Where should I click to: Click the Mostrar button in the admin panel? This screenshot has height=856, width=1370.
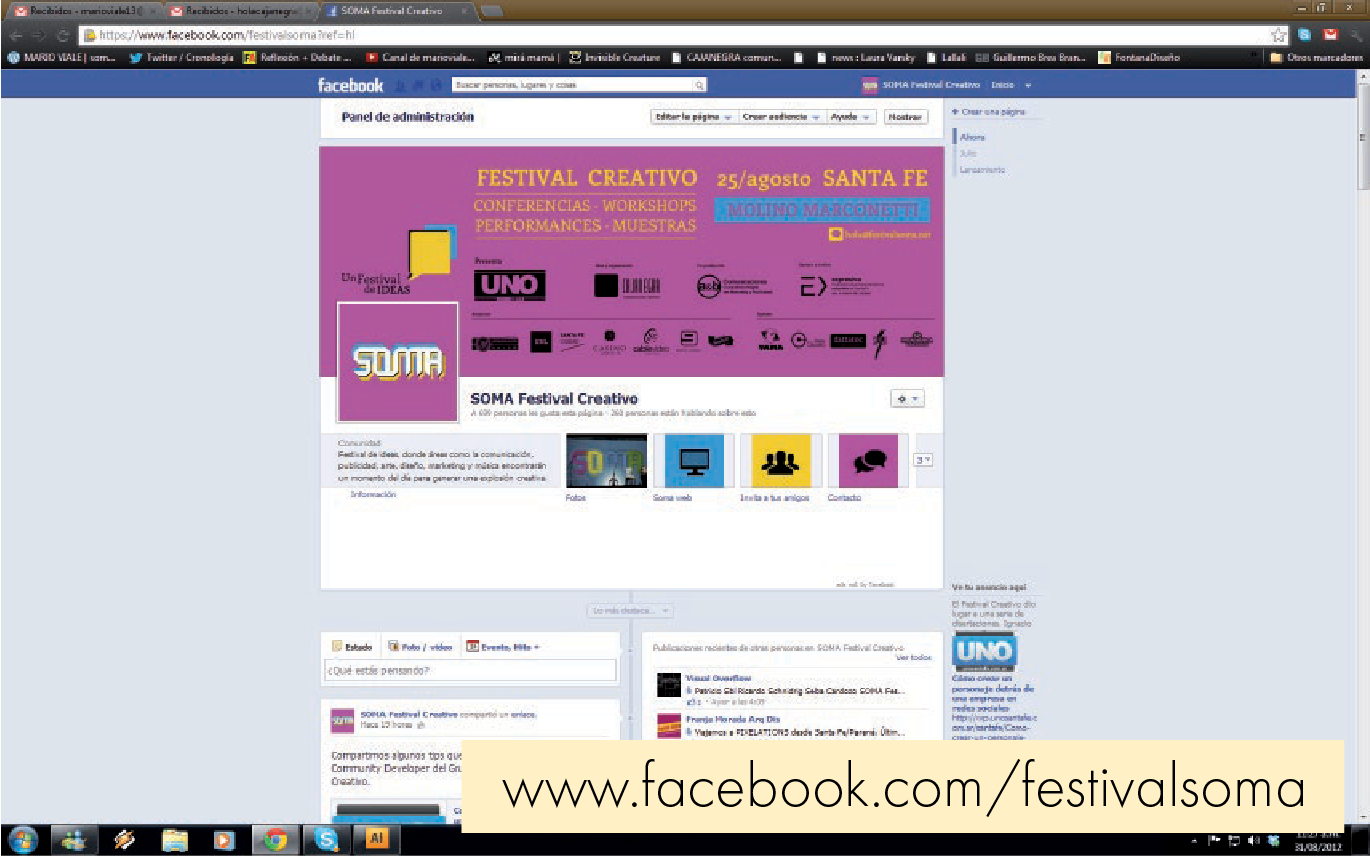tap(905, 117)
